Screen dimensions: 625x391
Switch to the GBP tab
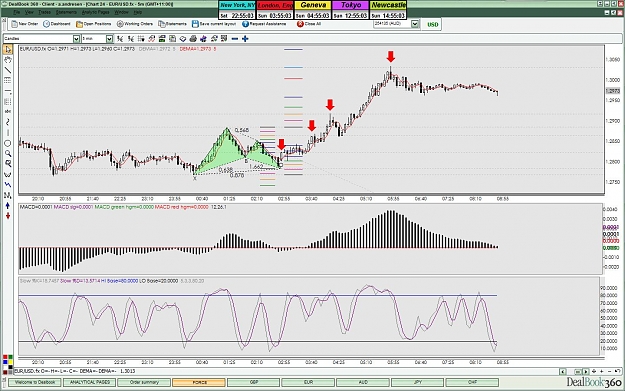(254, 382)
